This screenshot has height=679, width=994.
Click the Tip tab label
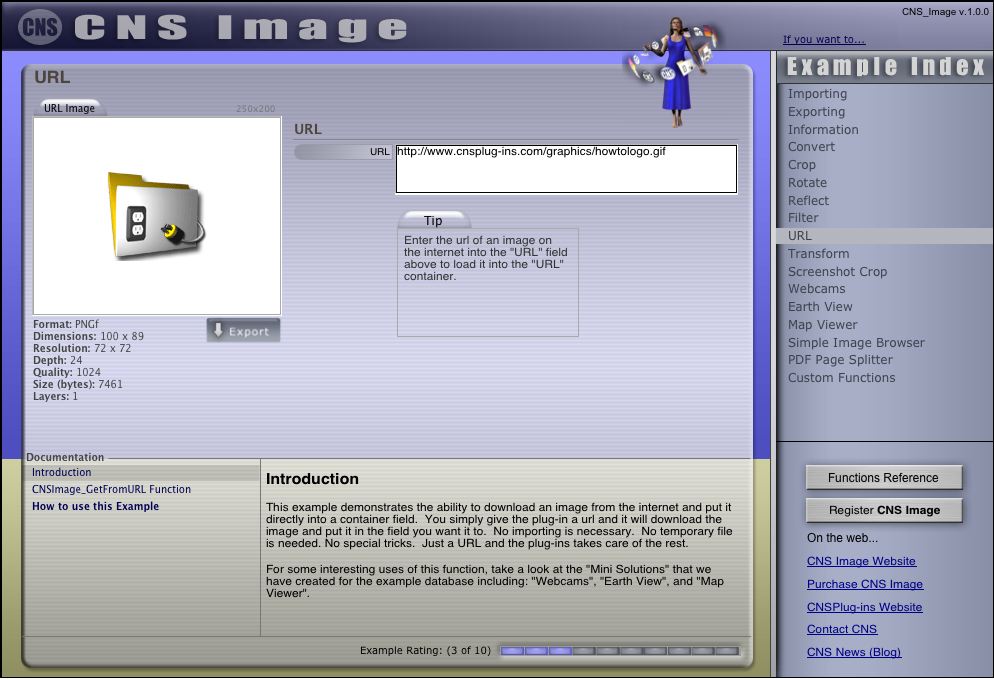433,221
